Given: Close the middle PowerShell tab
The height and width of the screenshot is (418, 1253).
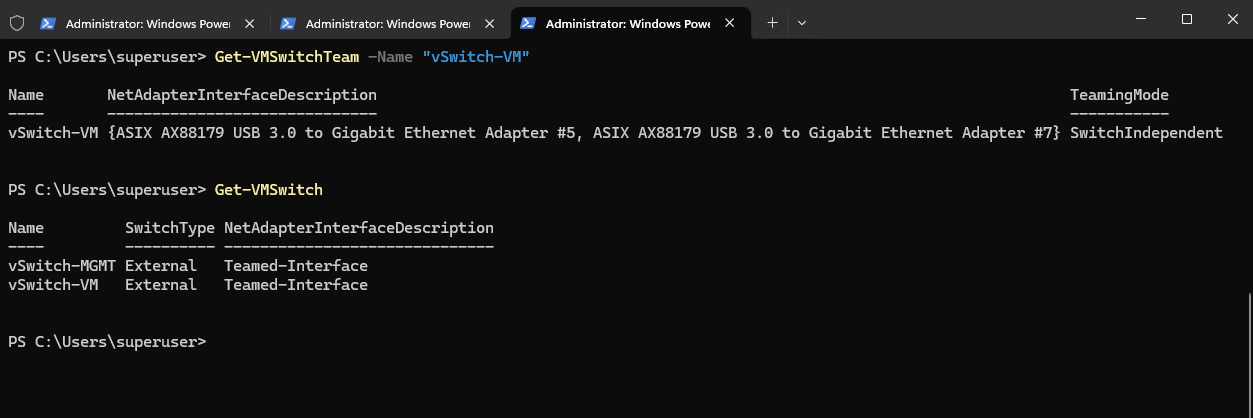Looking at the screenshot, I should pyautogui.click(x=489, y=22).
